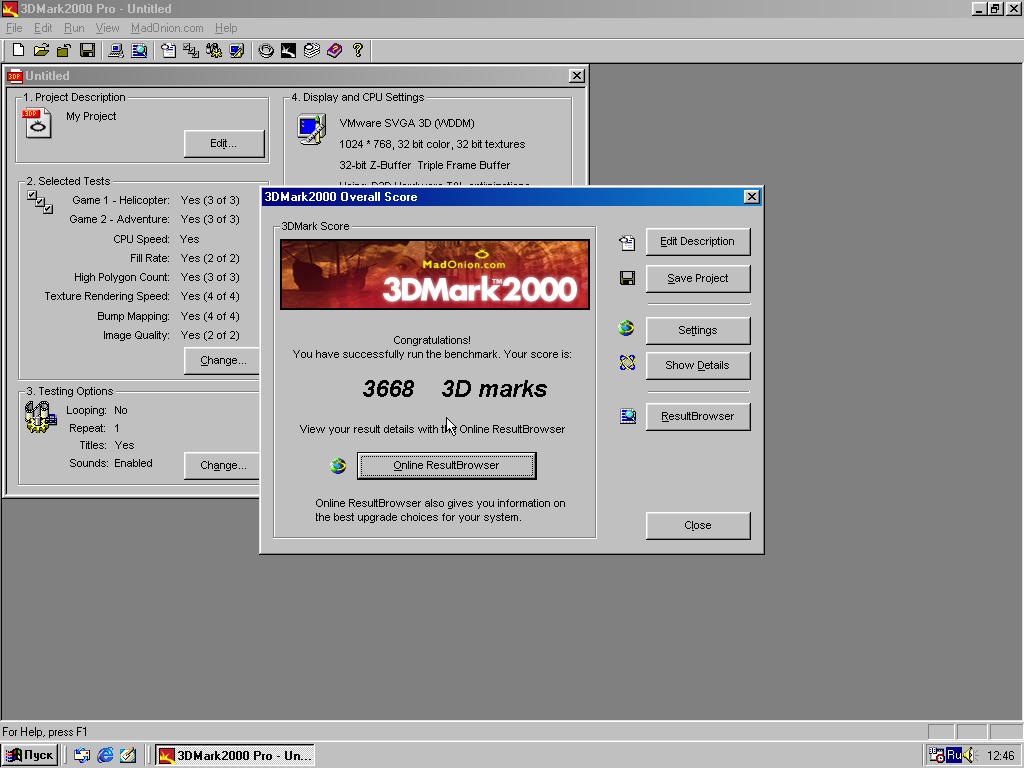Click the purple help book toolbar icon

(334, 50)
